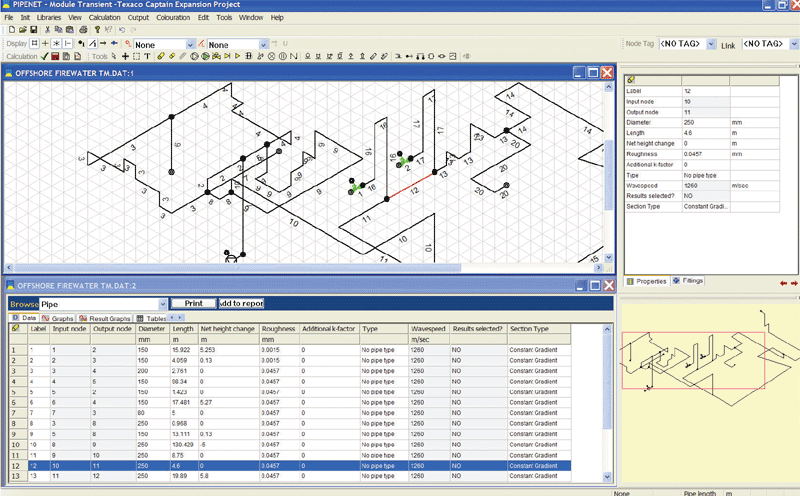Click the Cut scissors icon
Viewport: 800px width, 496px height.
click(47, 30)
